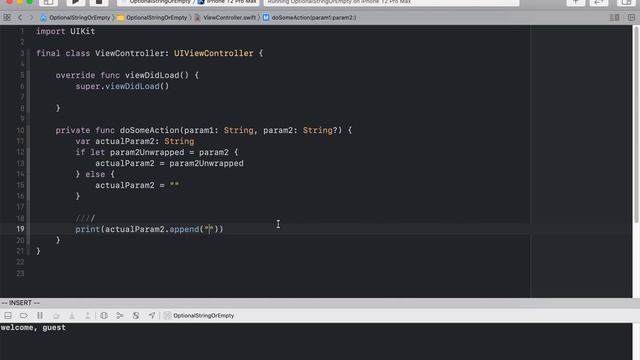640x360 pixels.
Task: Choose the iPhone 12 Pro Max destination
Action: [227, 2]
